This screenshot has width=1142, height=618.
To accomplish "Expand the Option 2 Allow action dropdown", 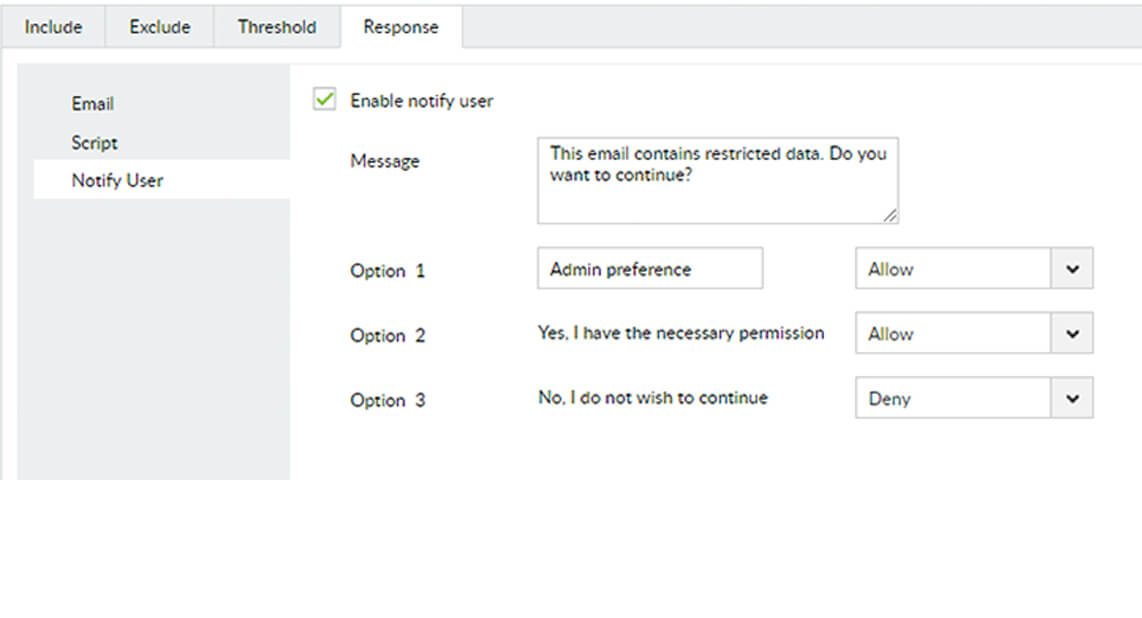I will coord(953,334).
